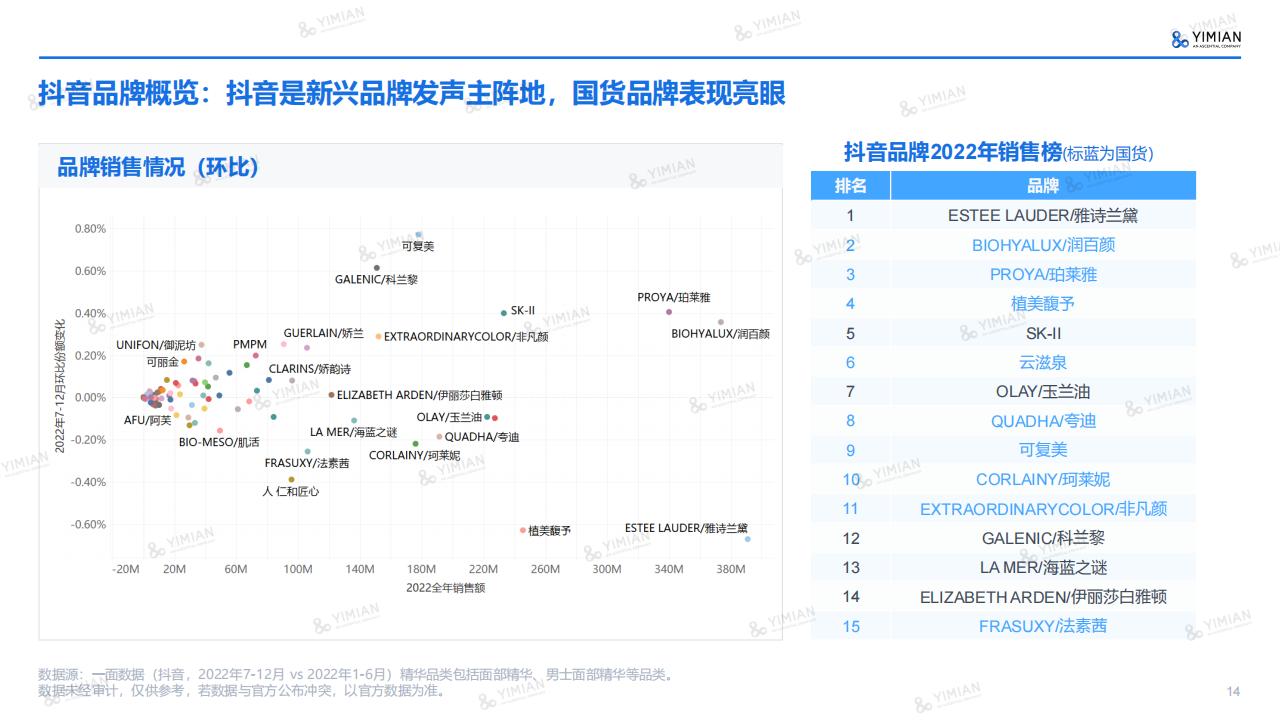This screenshot has height=720, width=1280.
Task: Click the BIO-MESO/肌活 chart label
Action: [x=219, y=442]
